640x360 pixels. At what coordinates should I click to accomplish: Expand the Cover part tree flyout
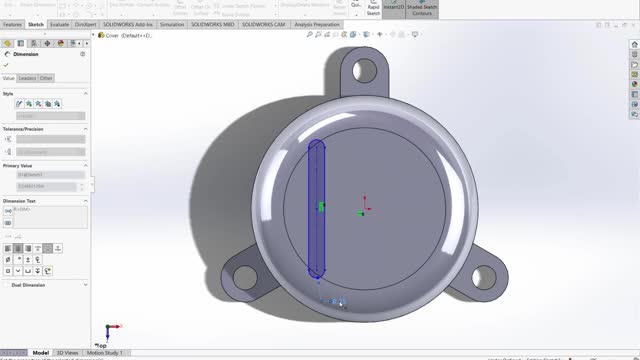[x=93, y=35]
